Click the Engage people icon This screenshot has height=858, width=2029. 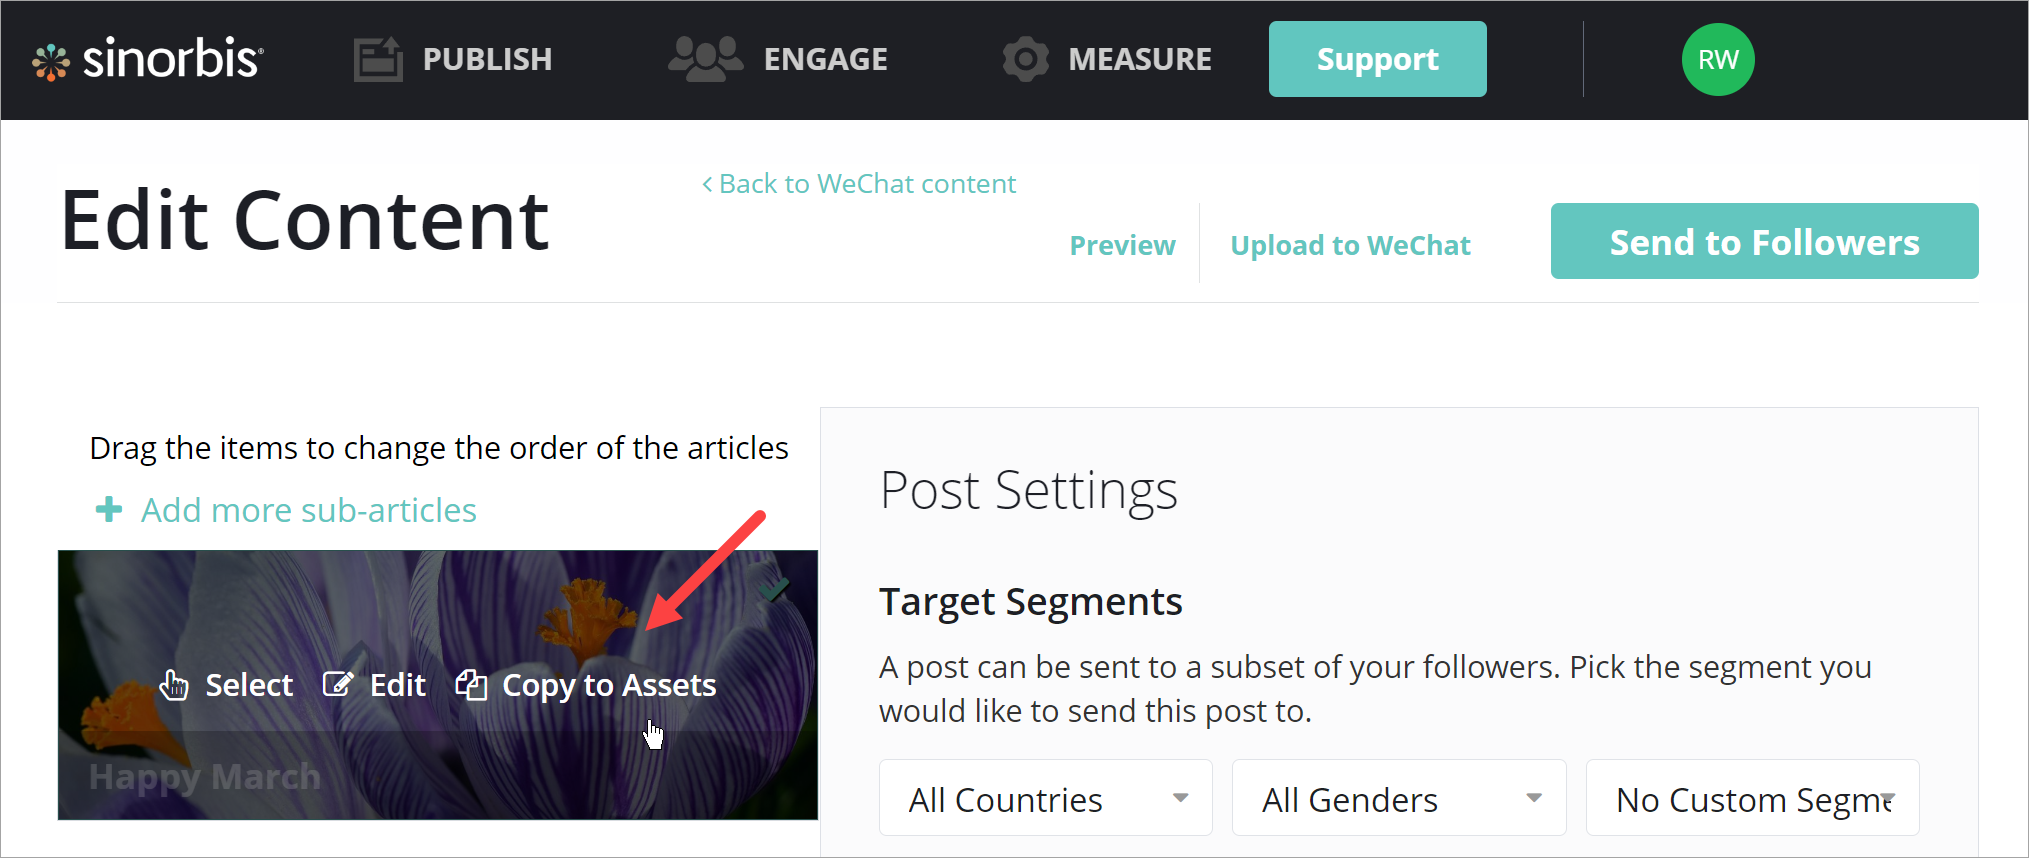pos(705,59)
